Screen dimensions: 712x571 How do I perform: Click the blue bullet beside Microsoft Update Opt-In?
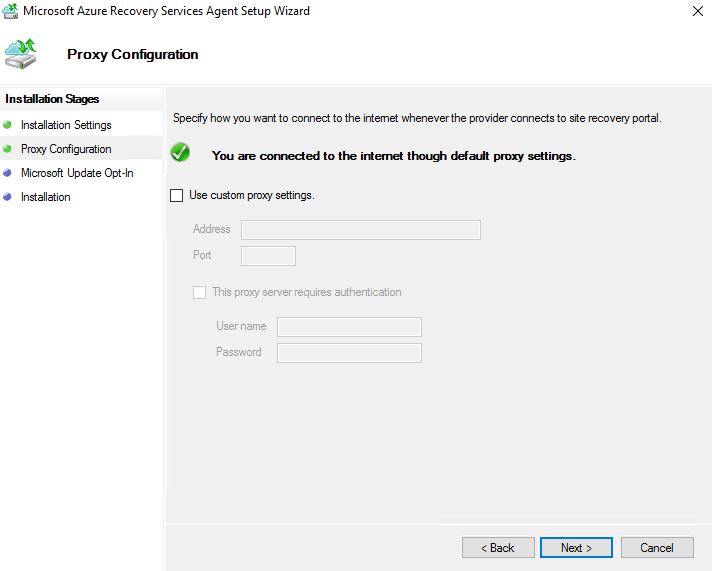7,173
